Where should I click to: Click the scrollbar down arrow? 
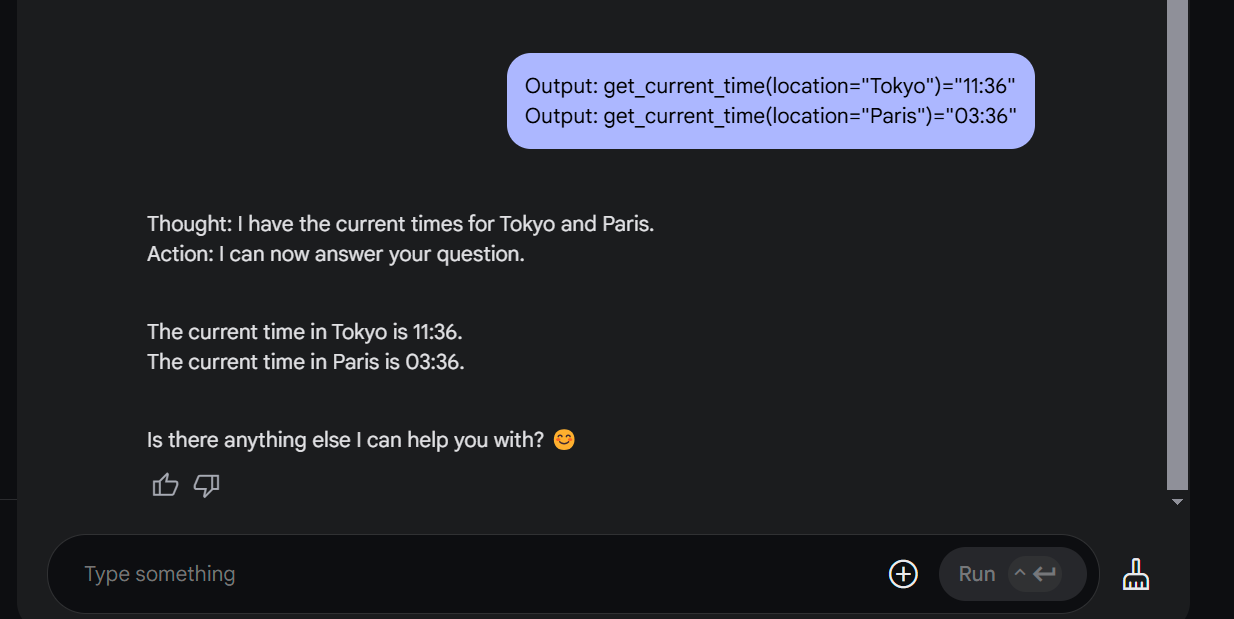pos(1178,502)
